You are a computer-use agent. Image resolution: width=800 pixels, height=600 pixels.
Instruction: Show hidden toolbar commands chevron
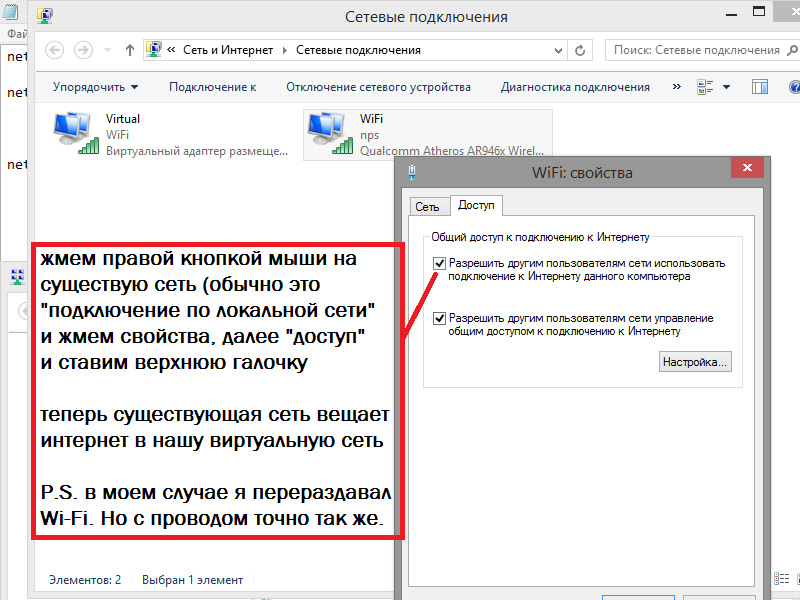point(677,87)
